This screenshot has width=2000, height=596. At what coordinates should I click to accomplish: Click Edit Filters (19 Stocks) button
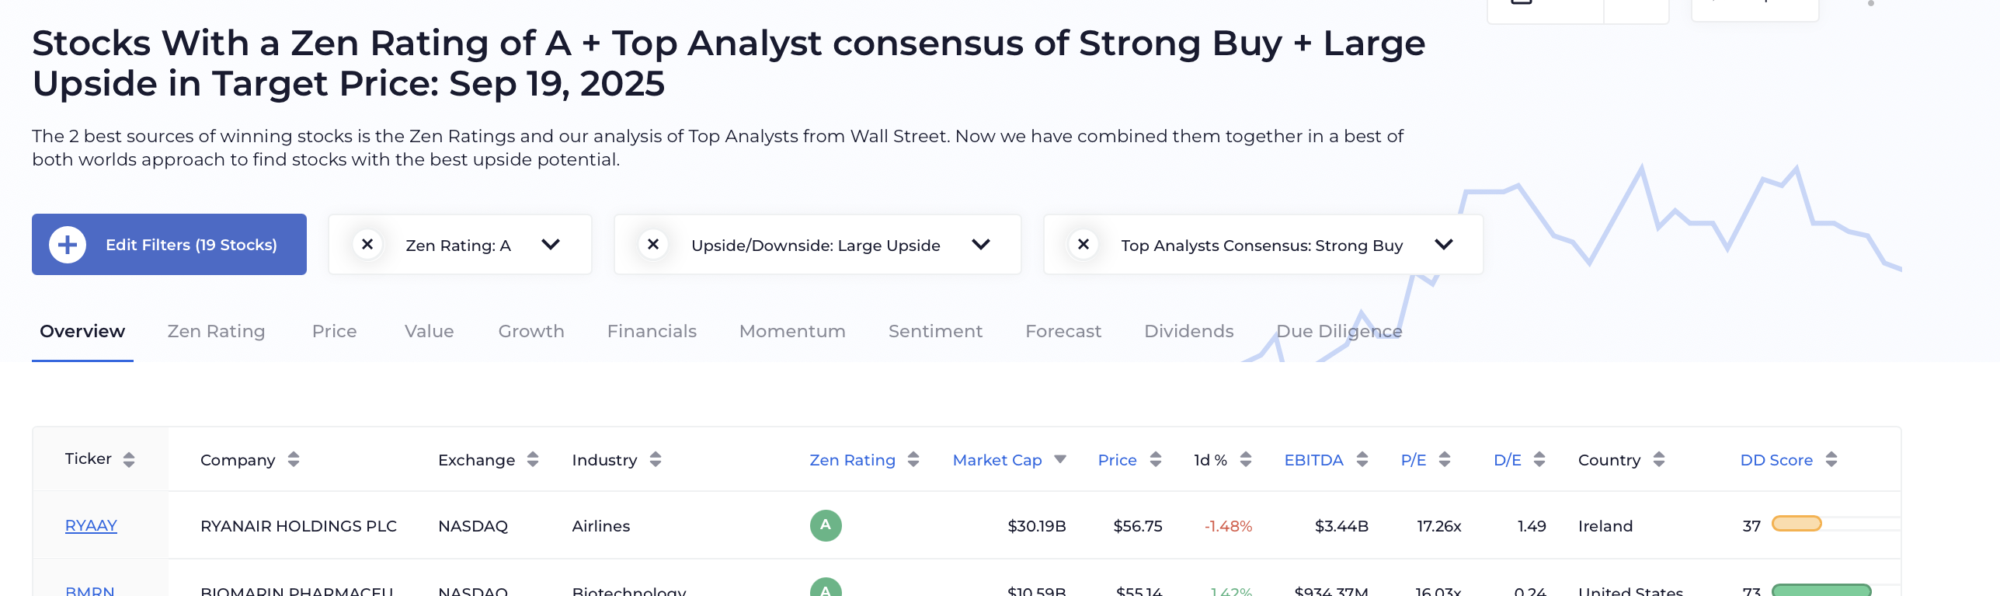point(169,245)
